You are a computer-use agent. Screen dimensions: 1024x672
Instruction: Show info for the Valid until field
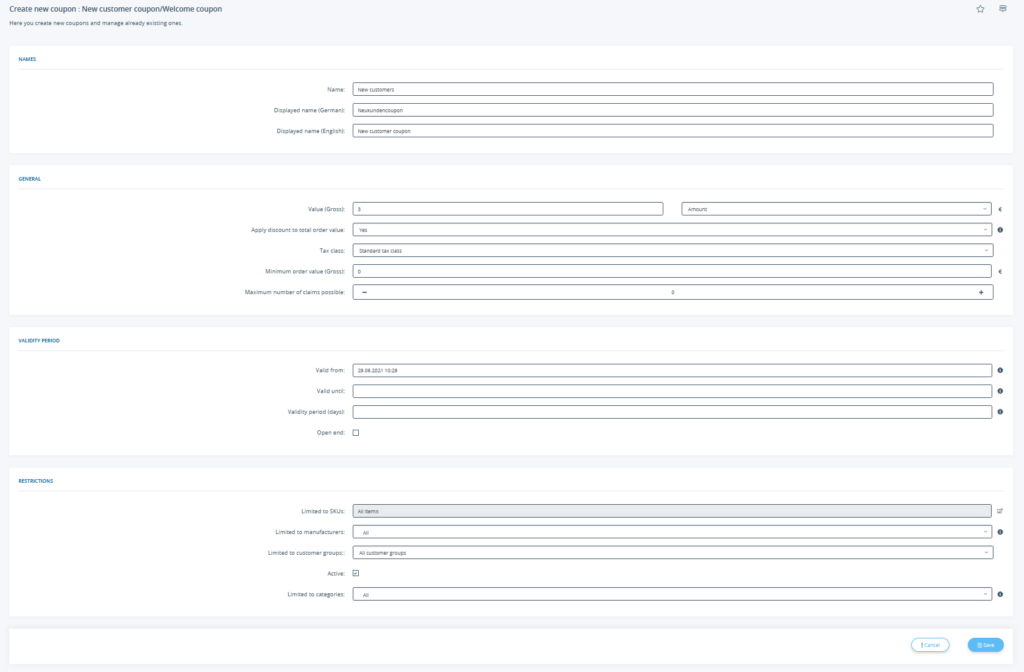1001,391
